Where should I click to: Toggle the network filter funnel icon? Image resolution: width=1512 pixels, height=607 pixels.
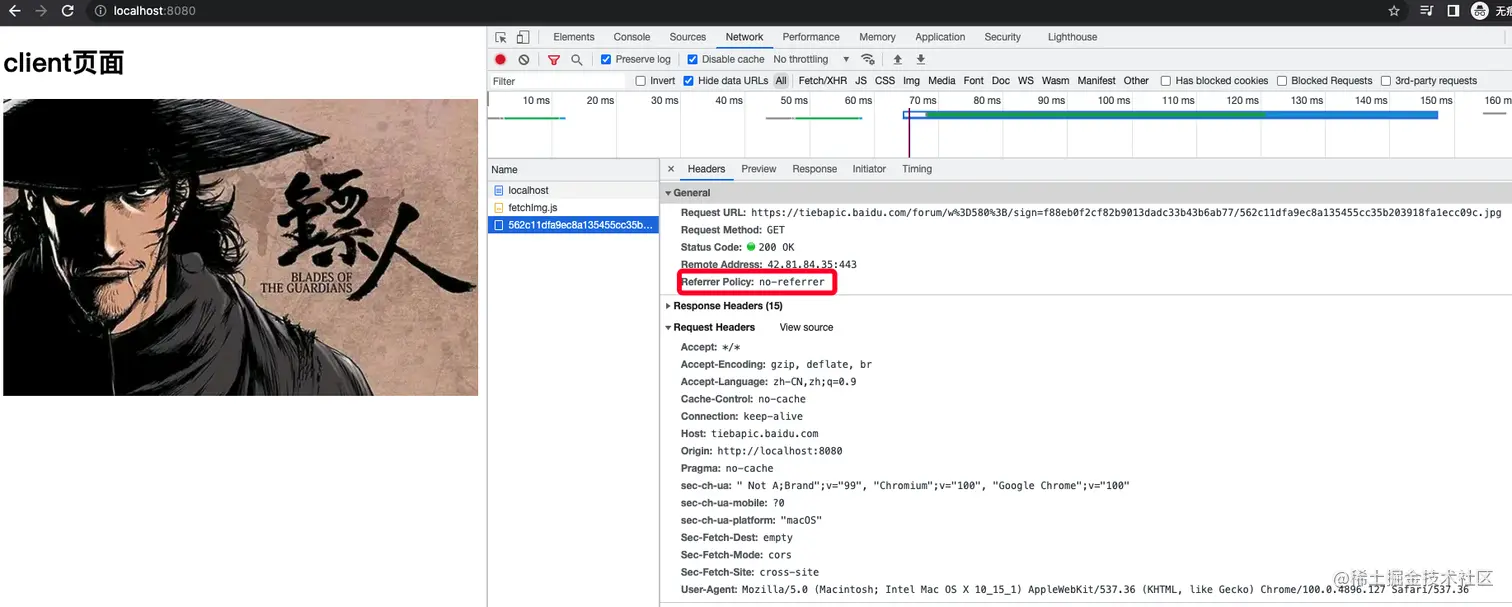[x=554, y=59]
